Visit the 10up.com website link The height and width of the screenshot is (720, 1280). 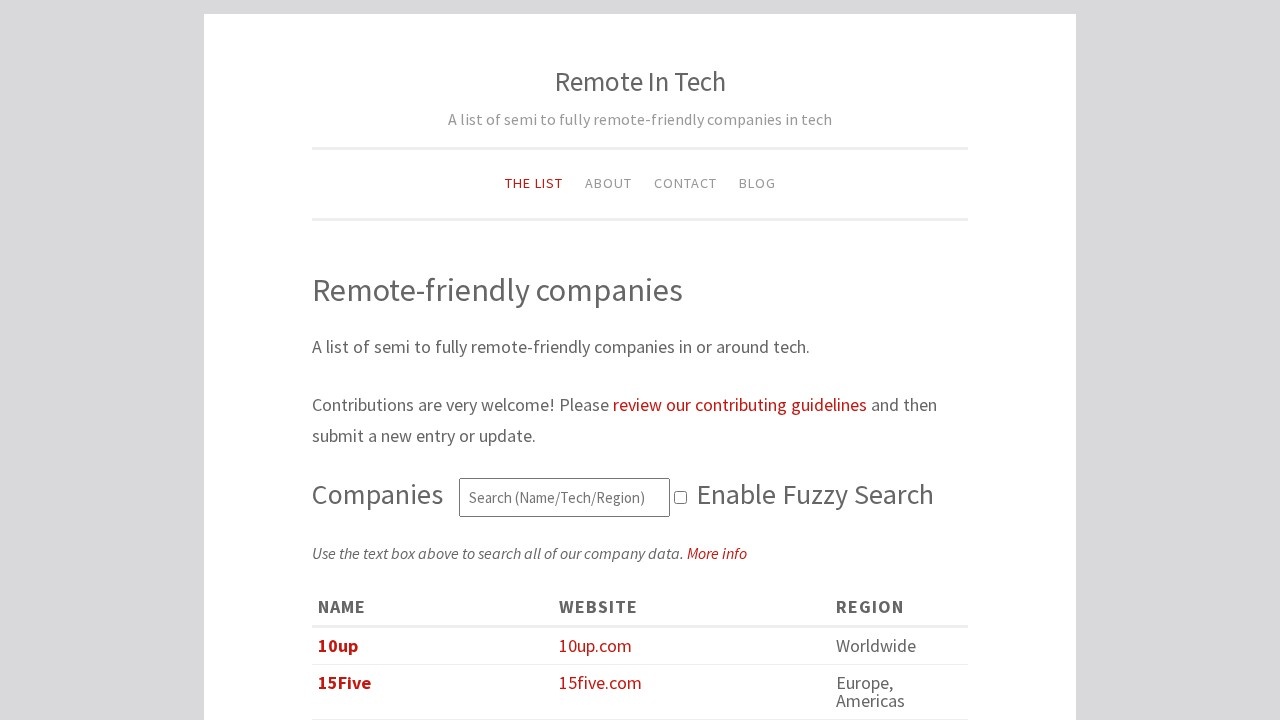point(594,646)
